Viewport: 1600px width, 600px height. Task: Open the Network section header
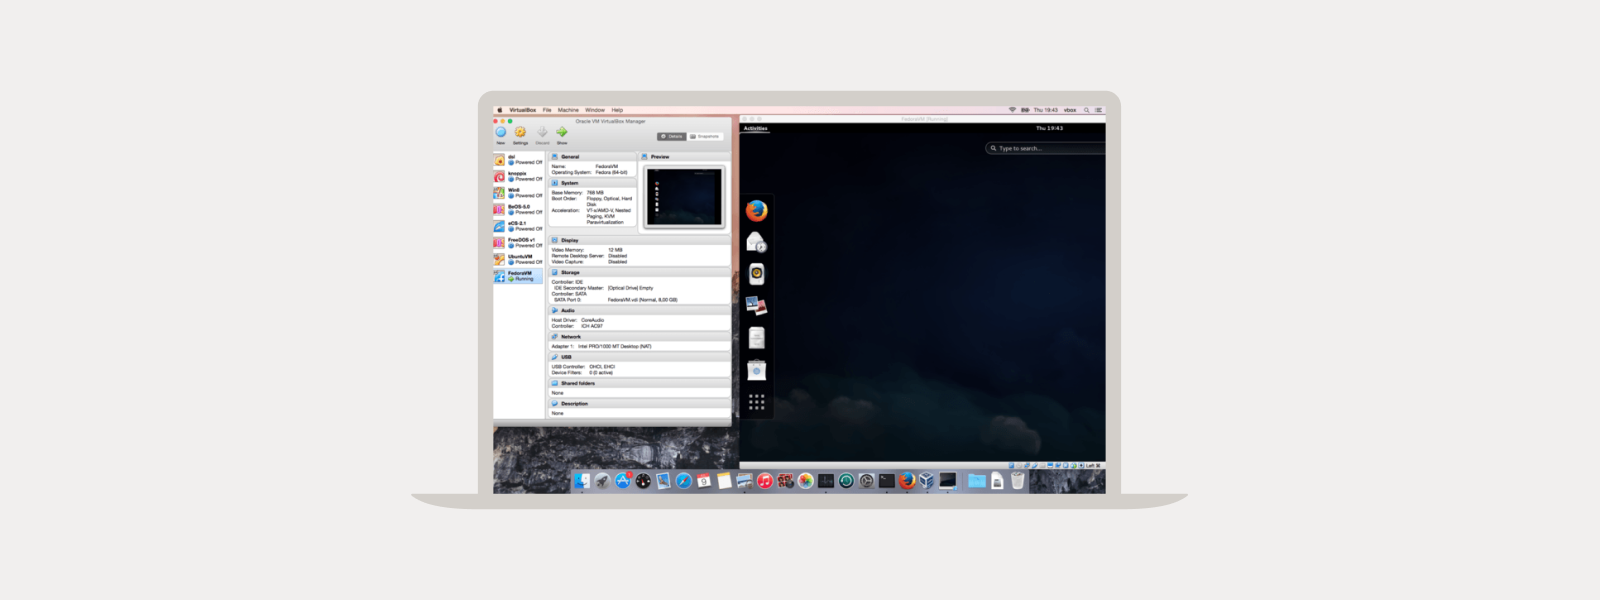[640, 337]
